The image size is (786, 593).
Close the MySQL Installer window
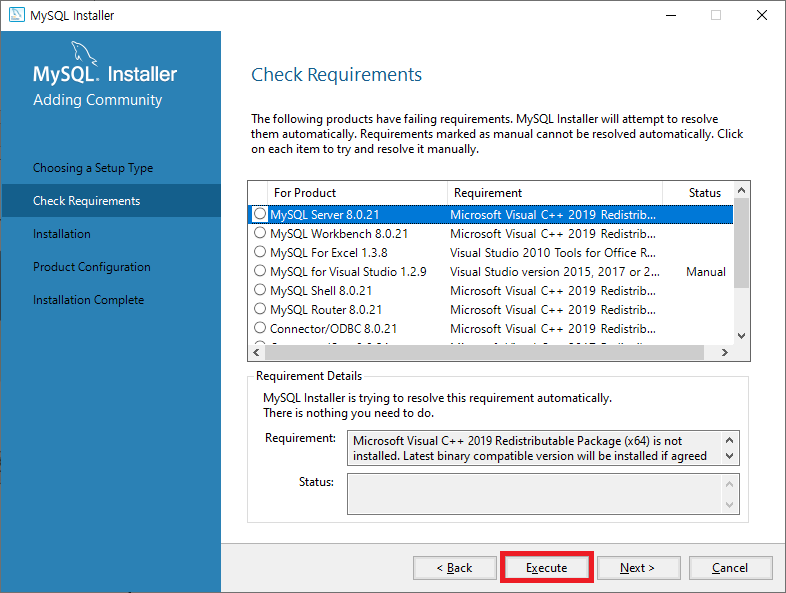(762, 15)
